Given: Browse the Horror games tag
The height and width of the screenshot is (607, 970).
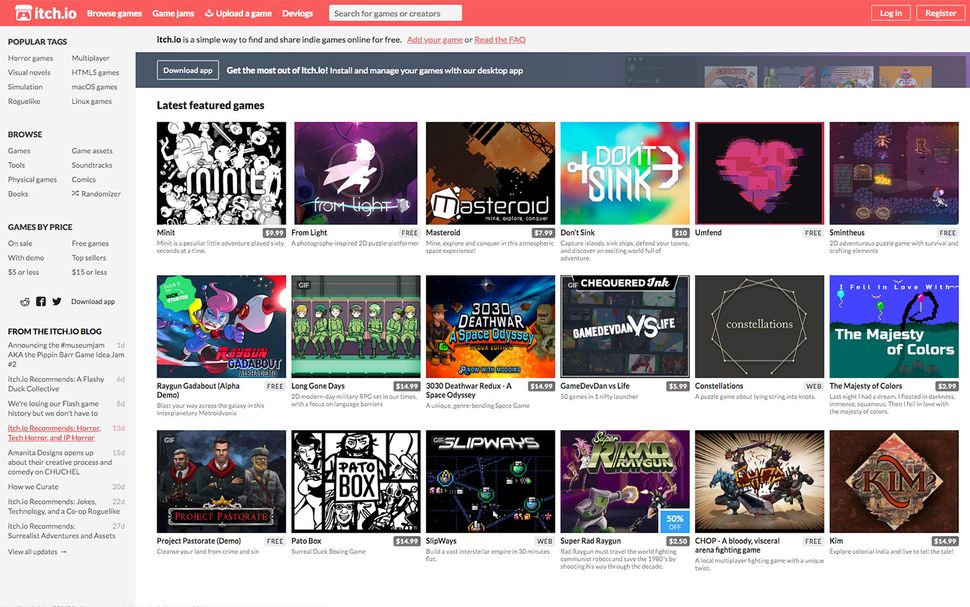Looking at the screenshot, I should coord(31,57).
